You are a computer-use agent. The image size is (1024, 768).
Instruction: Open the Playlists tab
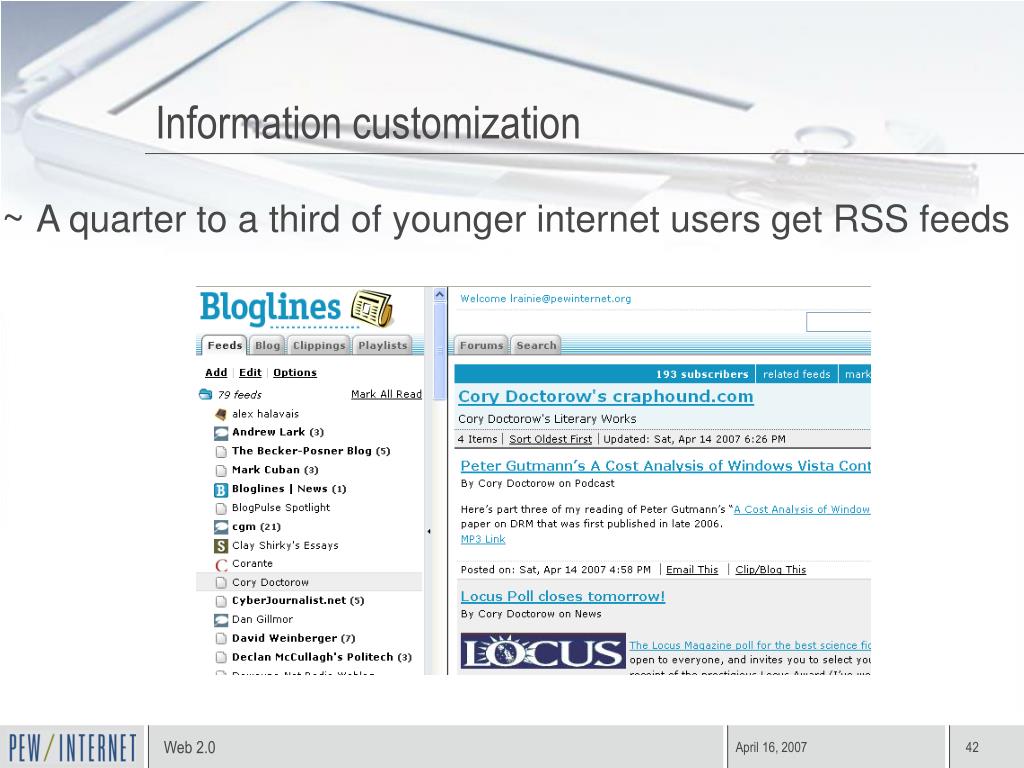coord(383,345)
